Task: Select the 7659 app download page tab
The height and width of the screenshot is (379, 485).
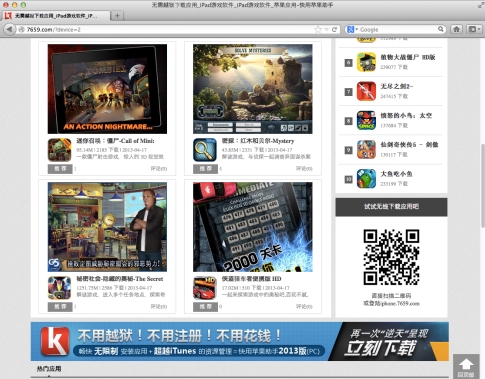Action: pos(56,16)
